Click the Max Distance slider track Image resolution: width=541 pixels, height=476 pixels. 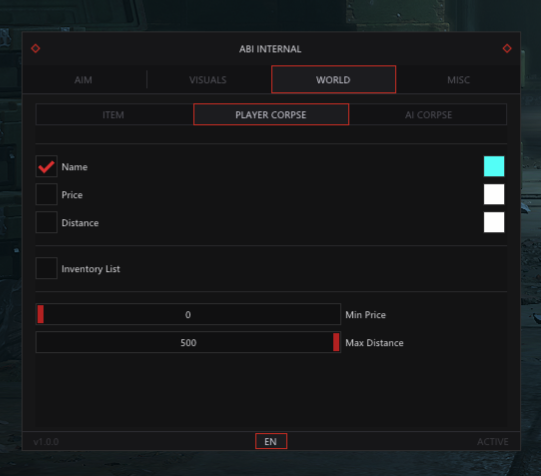tap(188, 342)
